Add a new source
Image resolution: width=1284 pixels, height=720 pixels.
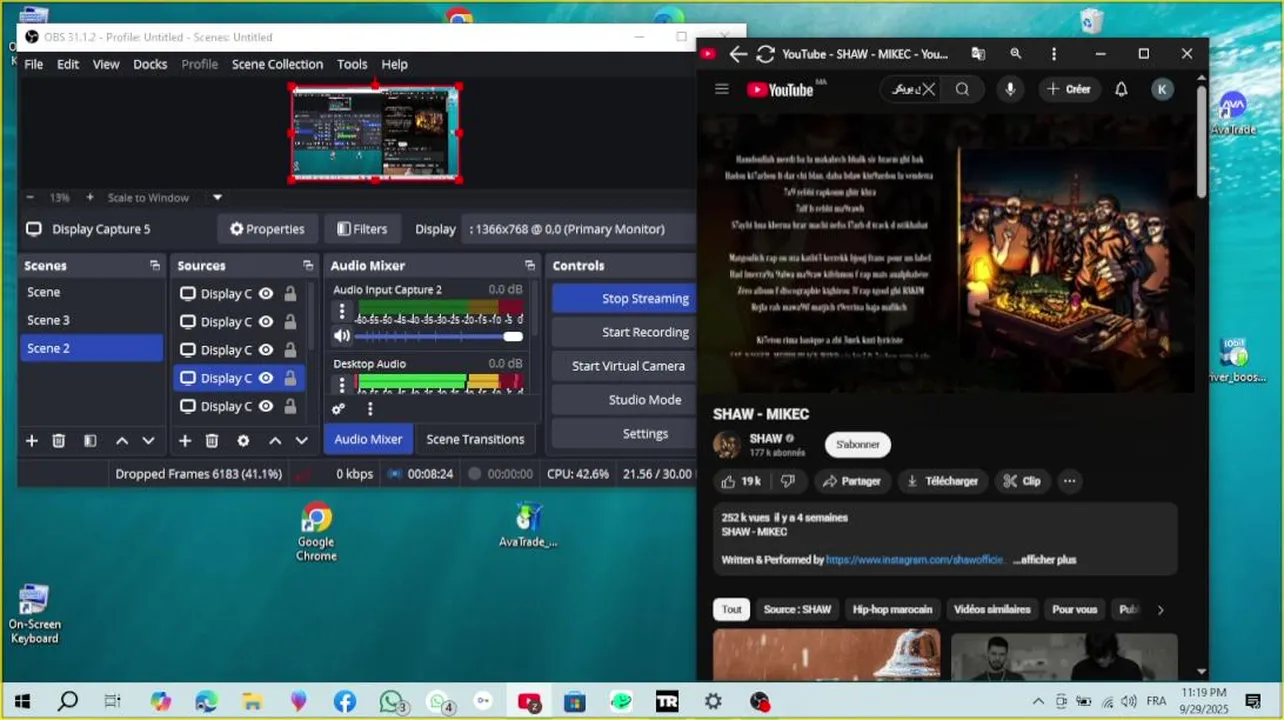tap(185, 441)
